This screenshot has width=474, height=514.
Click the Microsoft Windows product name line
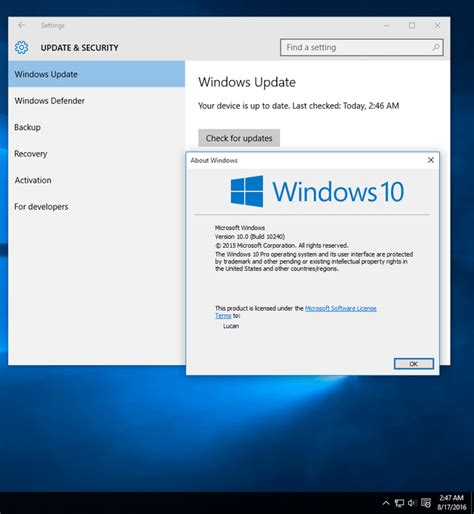coord(240,228)
